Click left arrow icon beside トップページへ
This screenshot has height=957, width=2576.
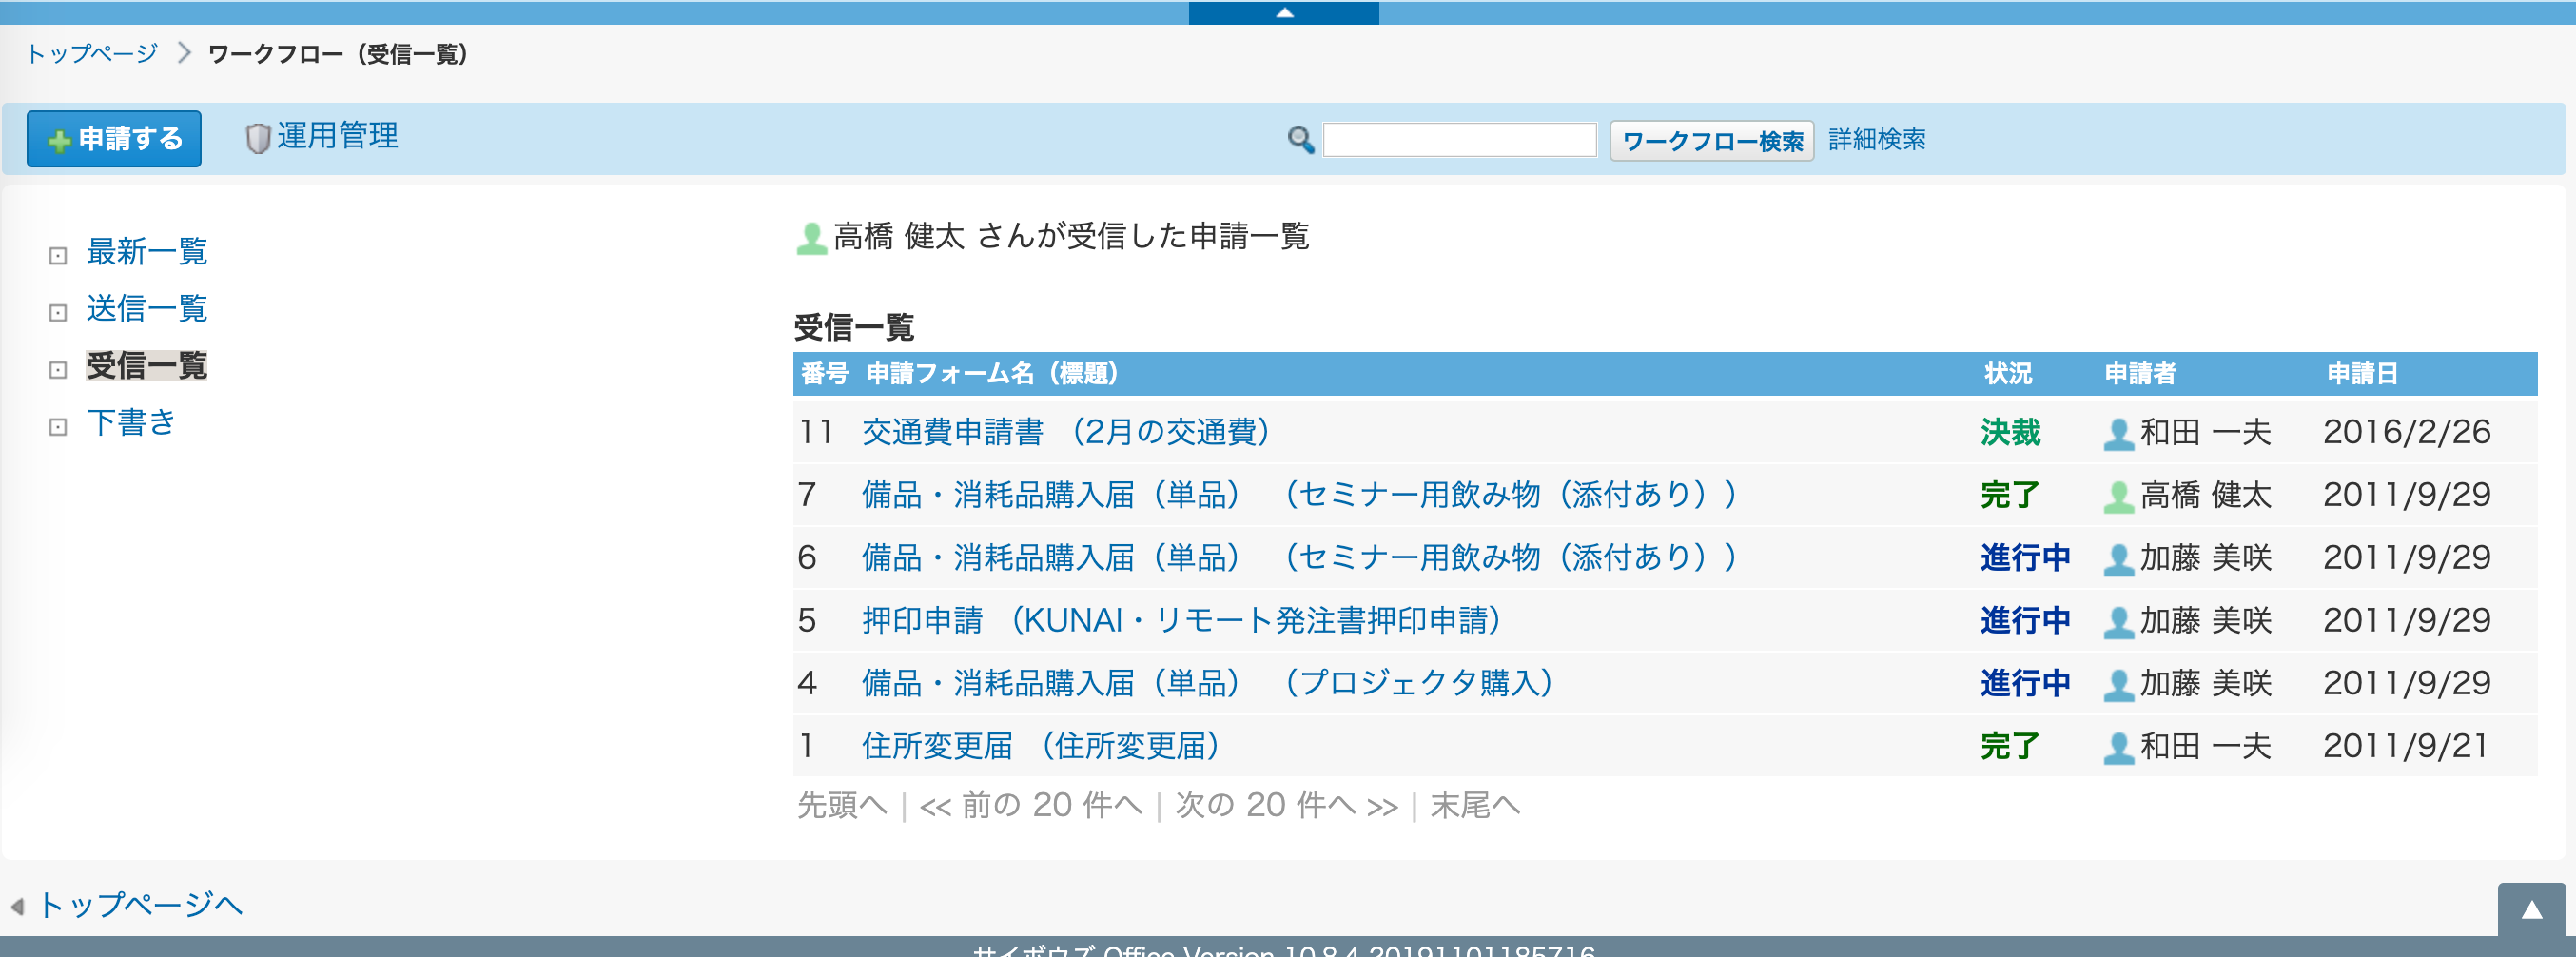17,907
